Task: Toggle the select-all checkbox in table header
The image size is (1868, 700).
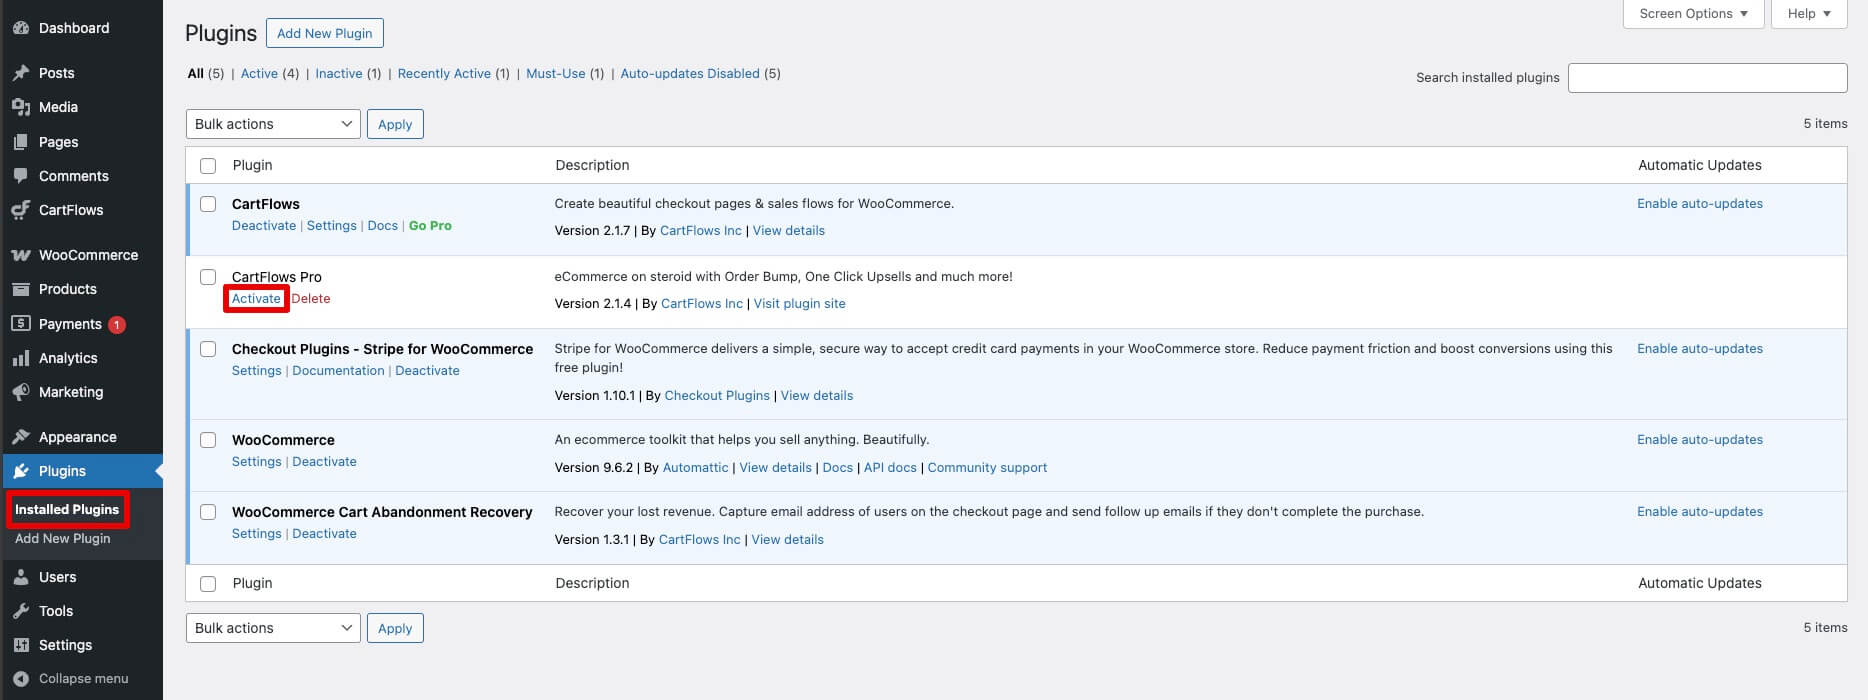Action: click(x=208, y=166)
